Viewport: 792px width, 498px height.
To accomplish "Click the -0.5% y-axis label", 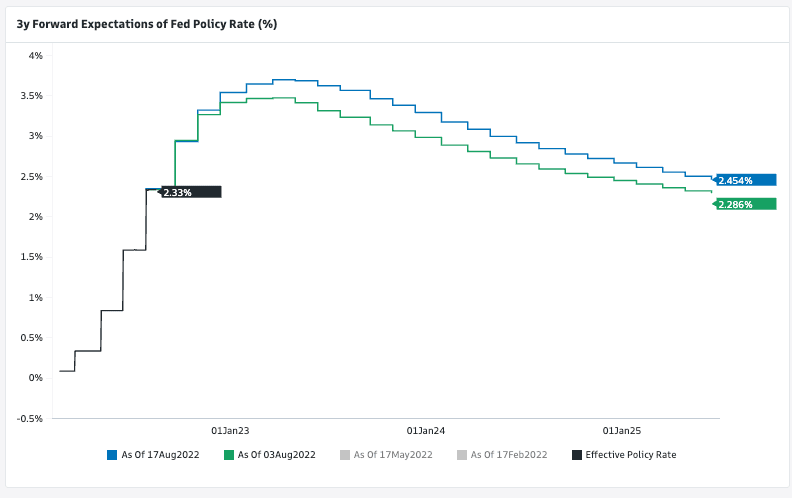I will tap(30, 418).
